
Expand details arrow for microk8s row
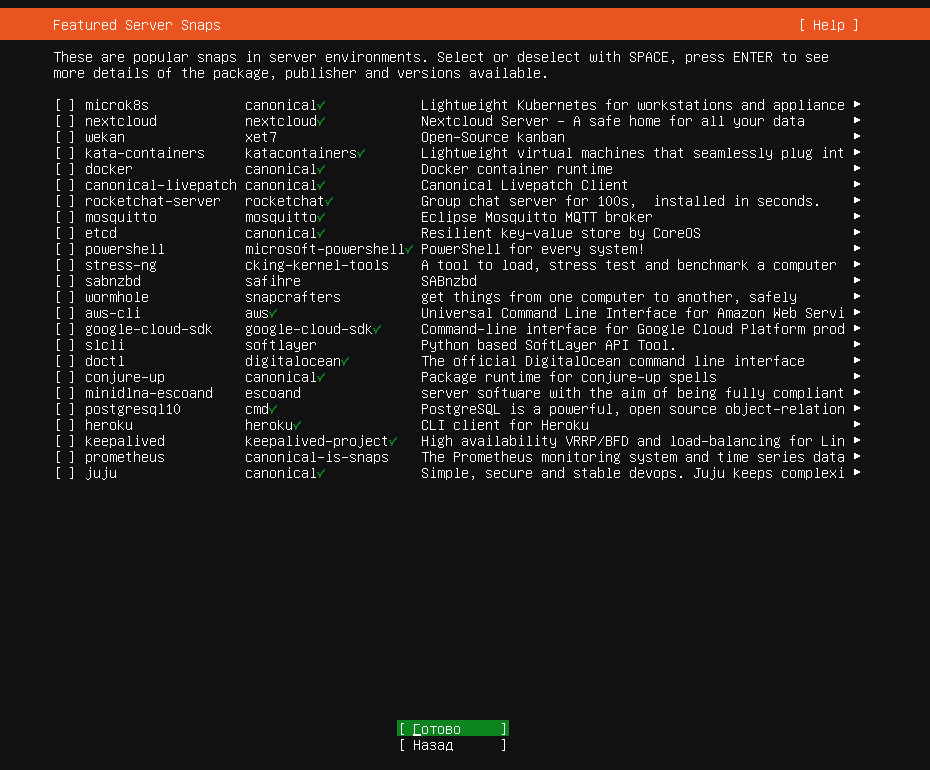point(856,104)
